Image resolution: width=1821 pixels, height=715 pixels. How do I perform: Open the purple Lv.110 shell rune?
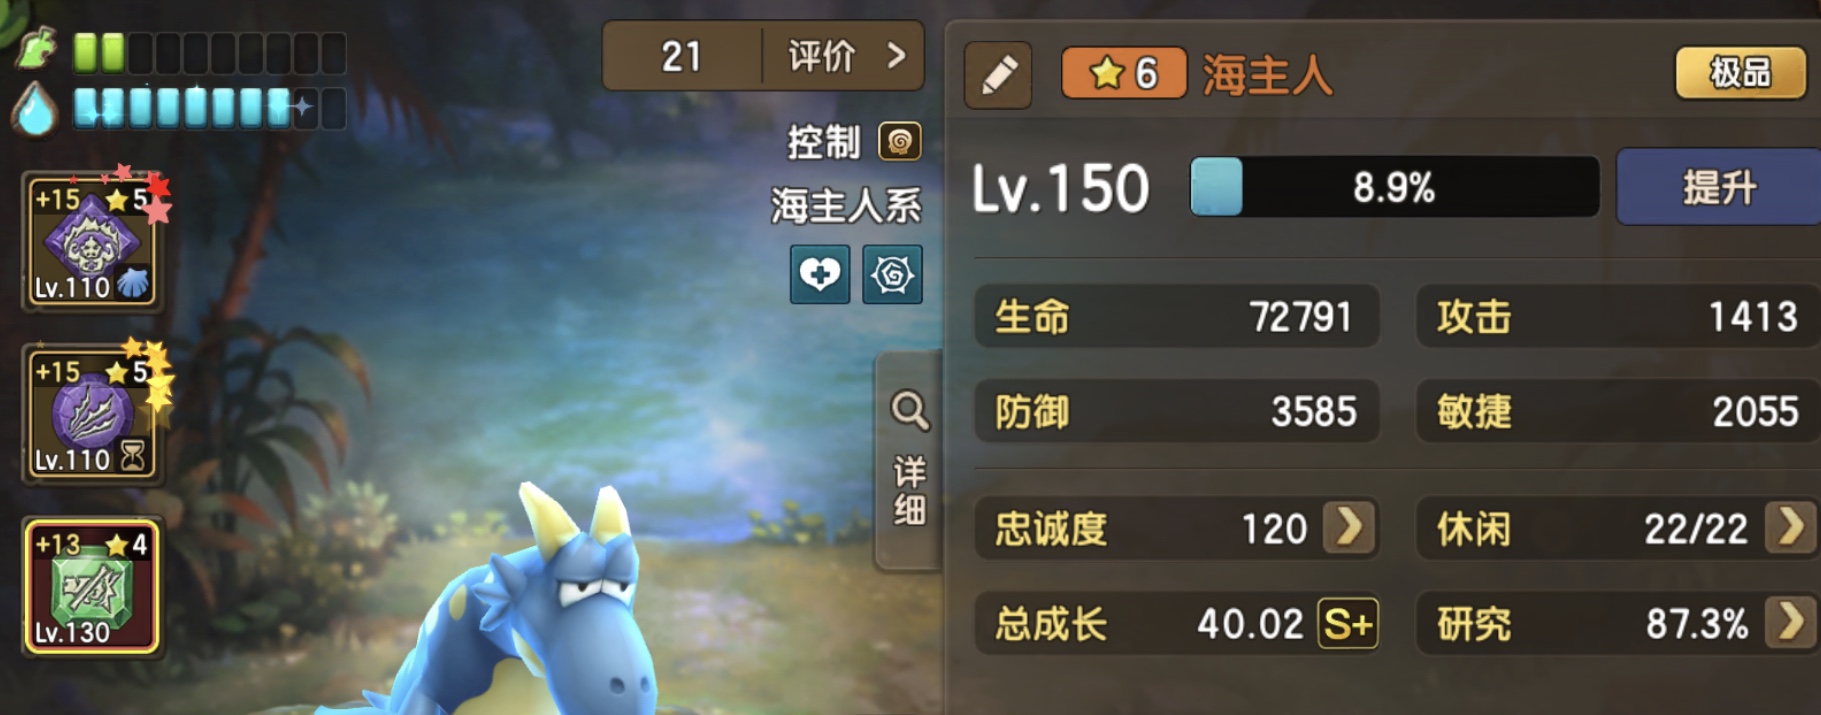tap(92, 242)
